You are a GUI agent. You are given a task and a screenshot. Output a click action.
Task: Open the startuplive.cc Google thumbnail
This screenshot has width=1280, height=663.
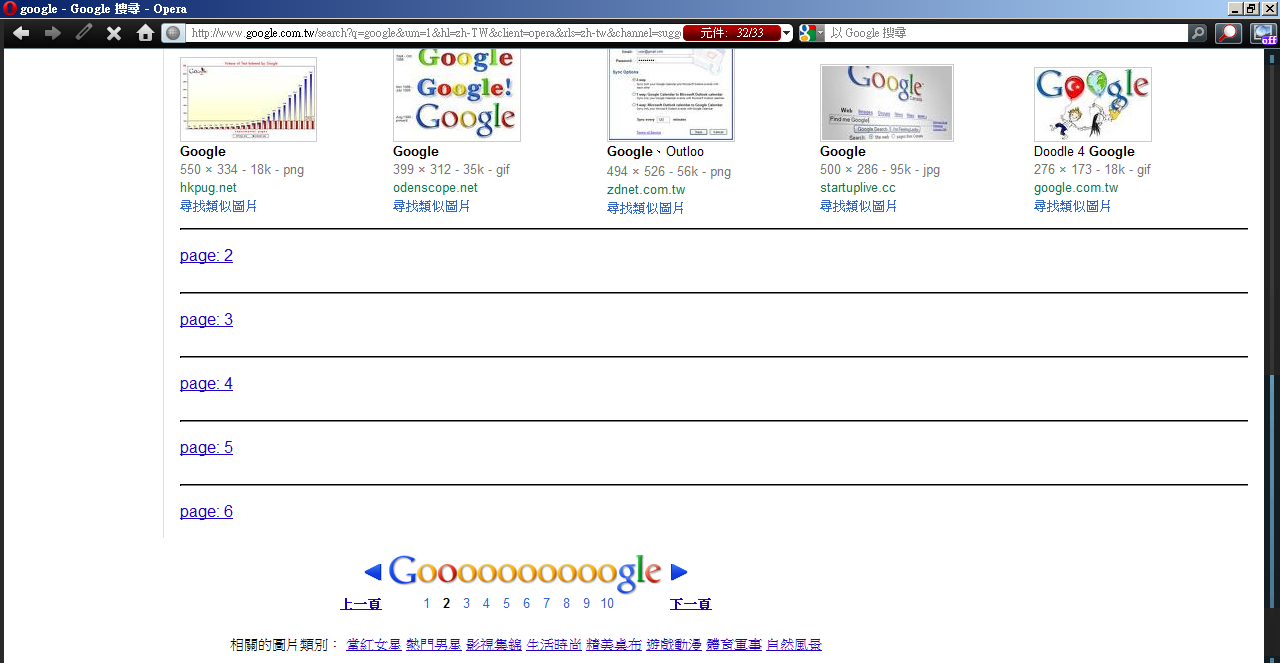[x=887, y=103]
